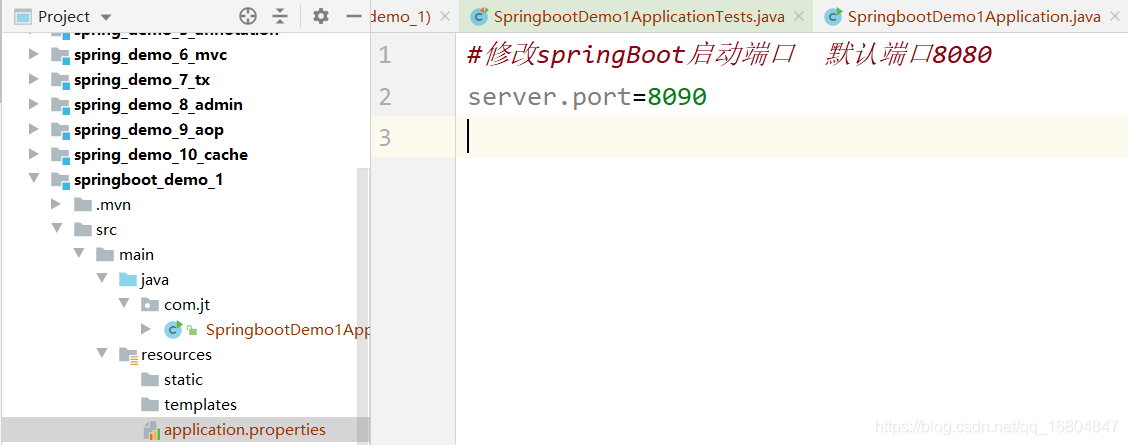Select spring_demo_6_mvc in tree
This screenshot has height=445, width=1128.
[x=150, y=55]
